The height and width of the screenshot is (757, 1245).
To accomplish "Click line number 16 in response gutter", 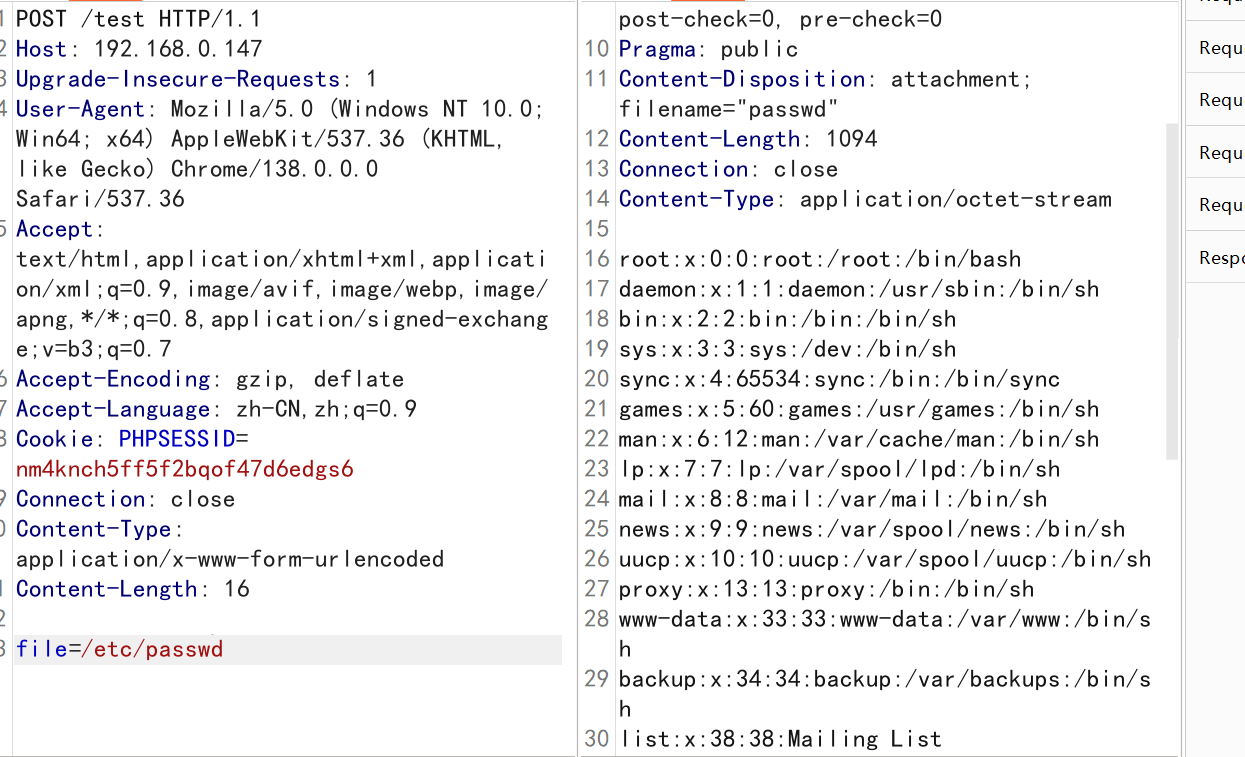I will pyautogui.click(x=597, y=259).
